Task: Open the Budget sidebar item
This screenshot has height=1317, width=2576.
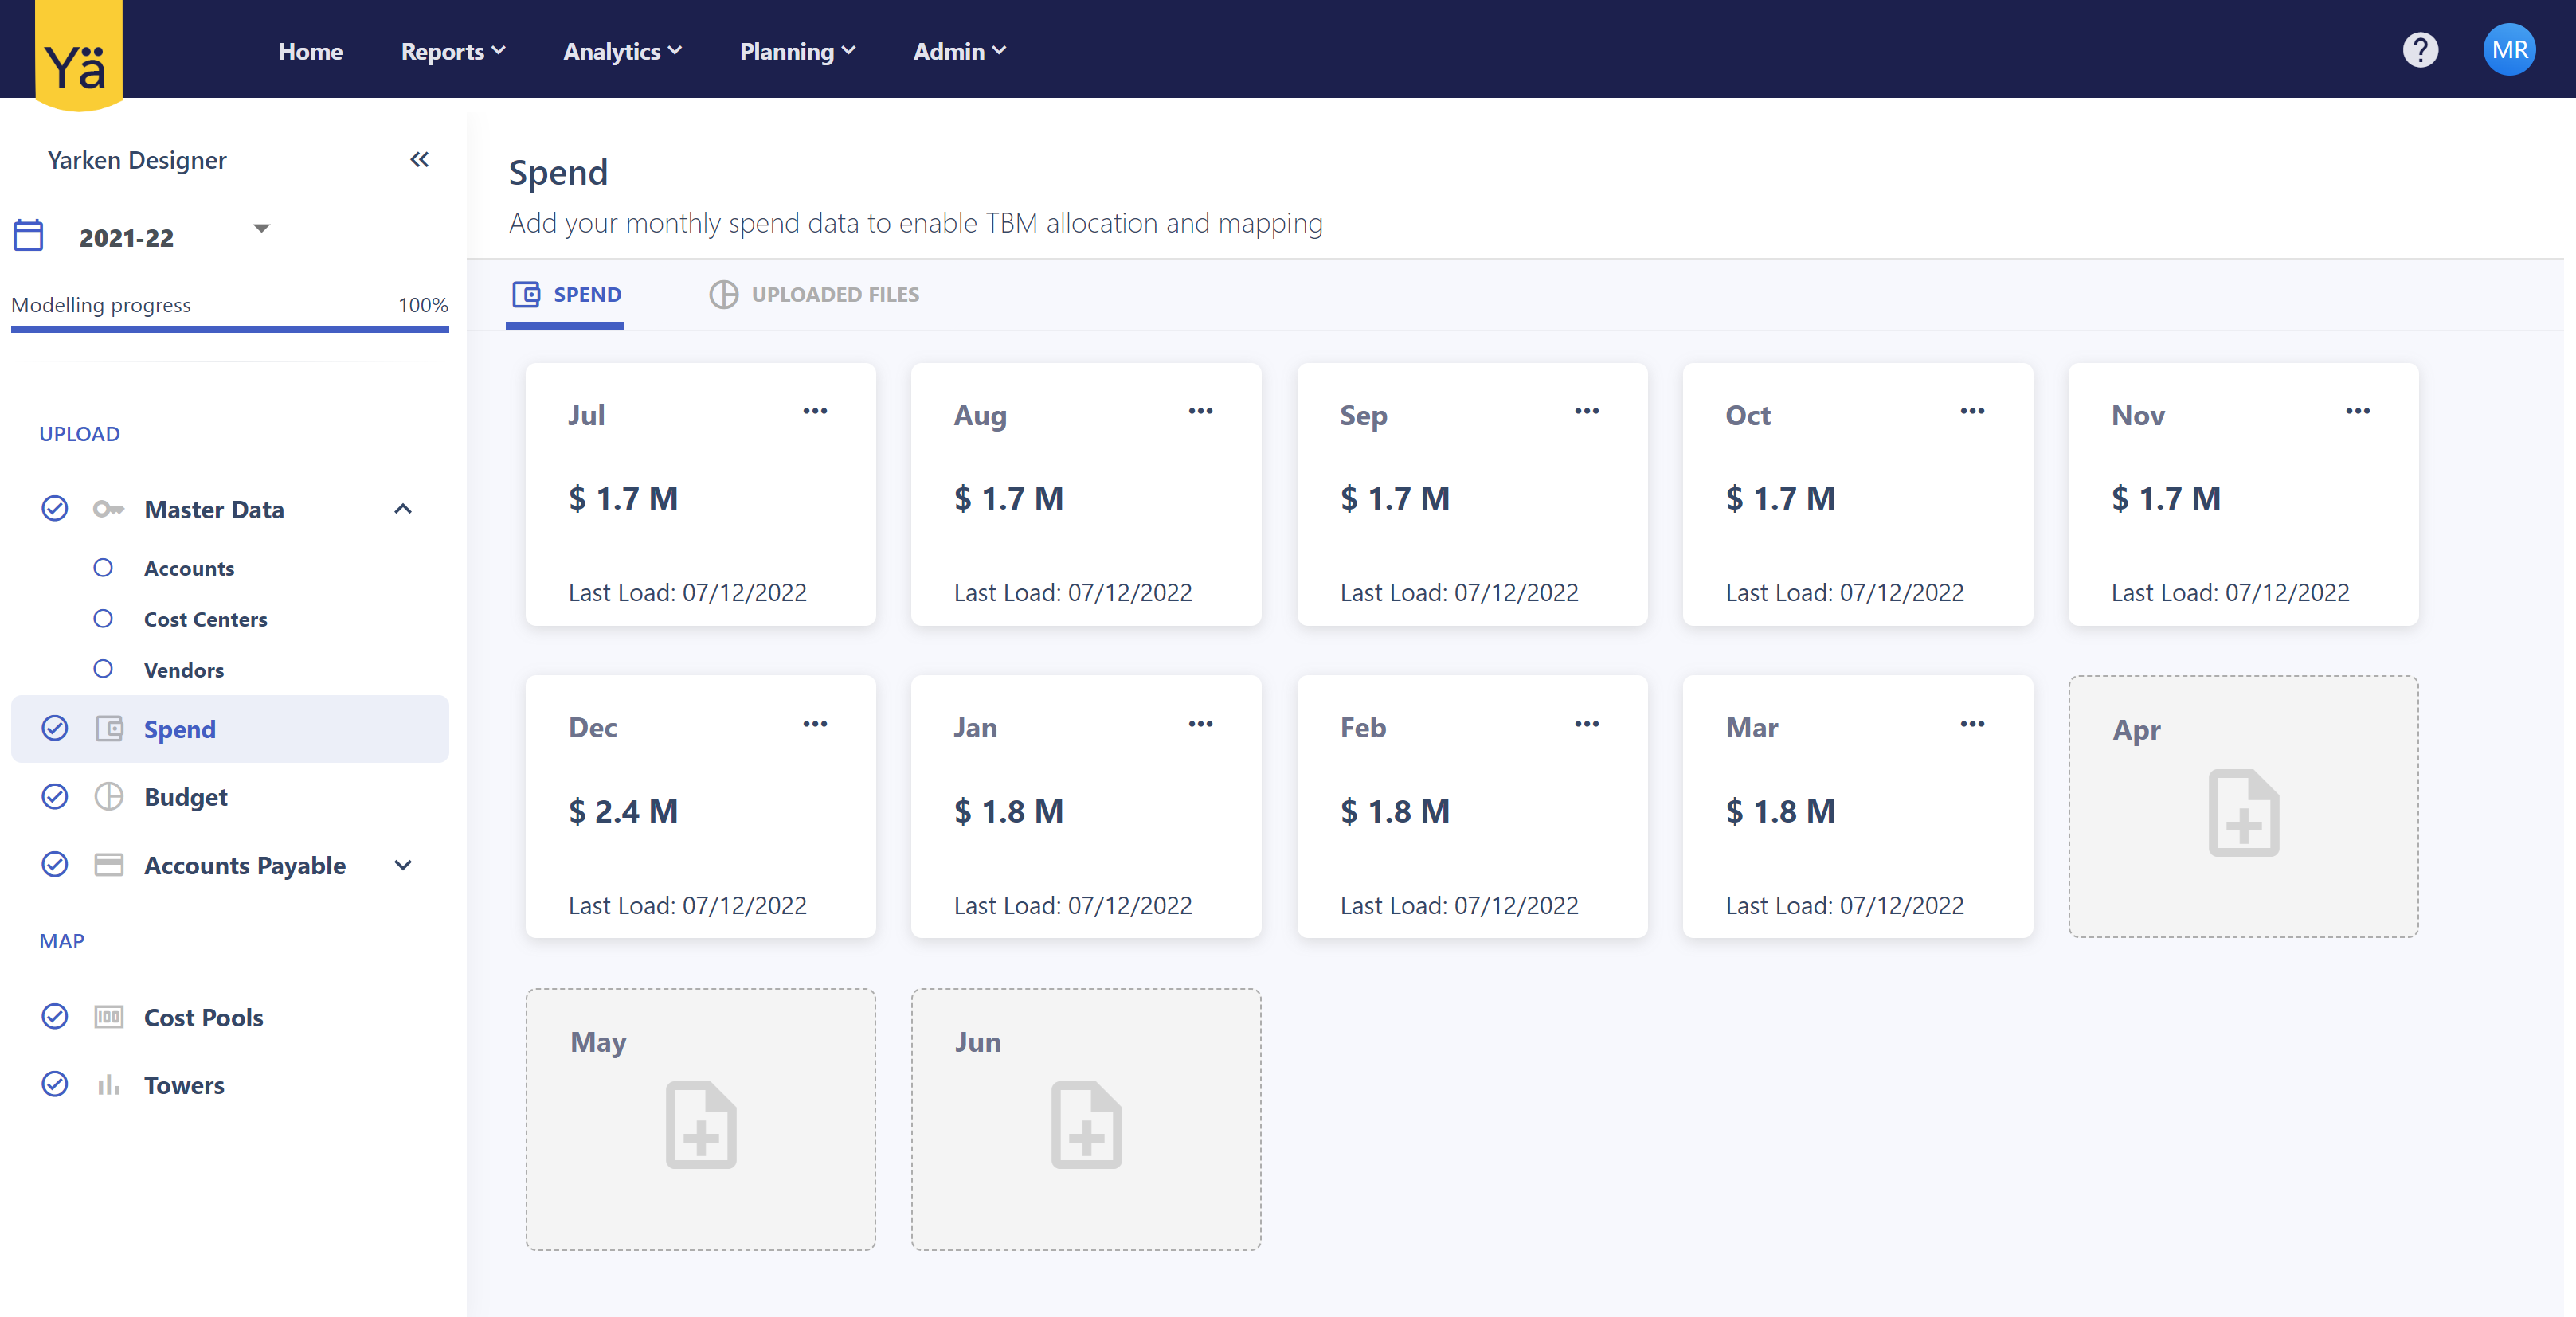Action: (x=186, y=797)
